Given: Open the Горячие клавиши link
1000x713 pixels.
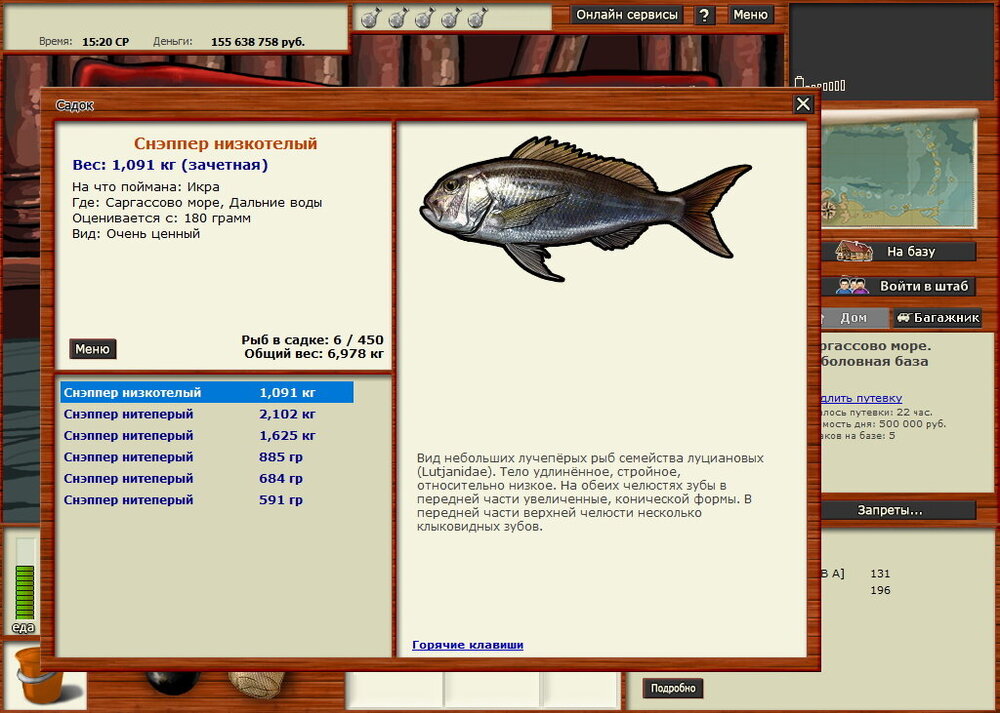Looking at the screenshot, I should tap(467, 645).
